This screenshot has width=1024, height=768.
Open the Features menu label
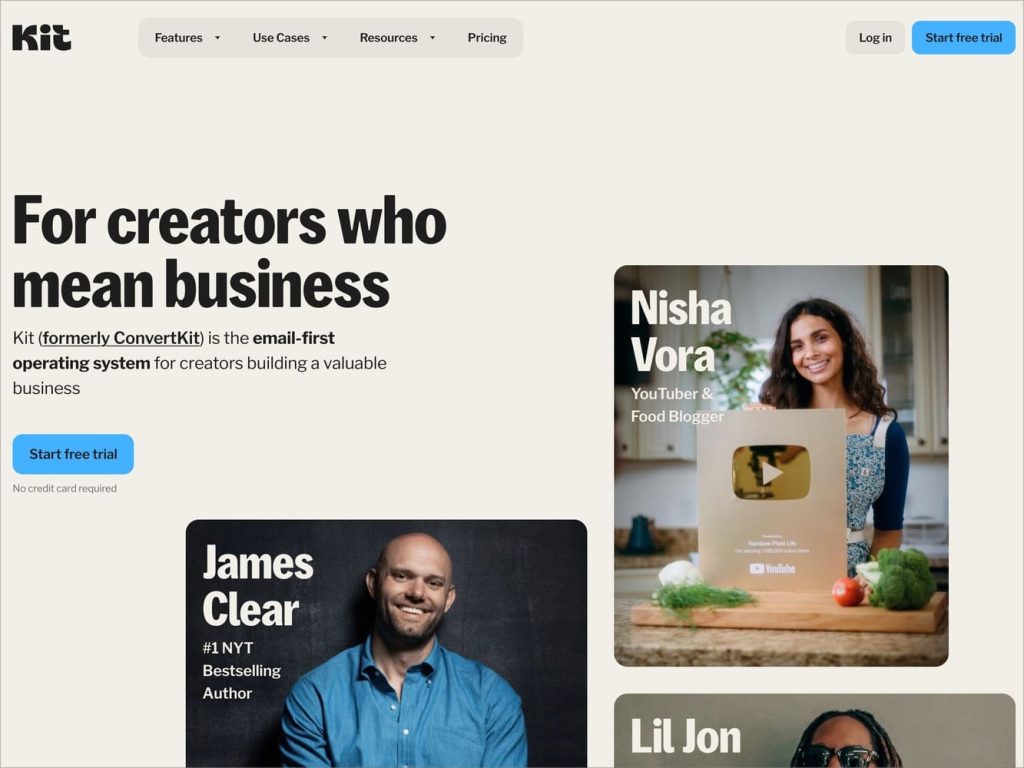click(178, 38)
